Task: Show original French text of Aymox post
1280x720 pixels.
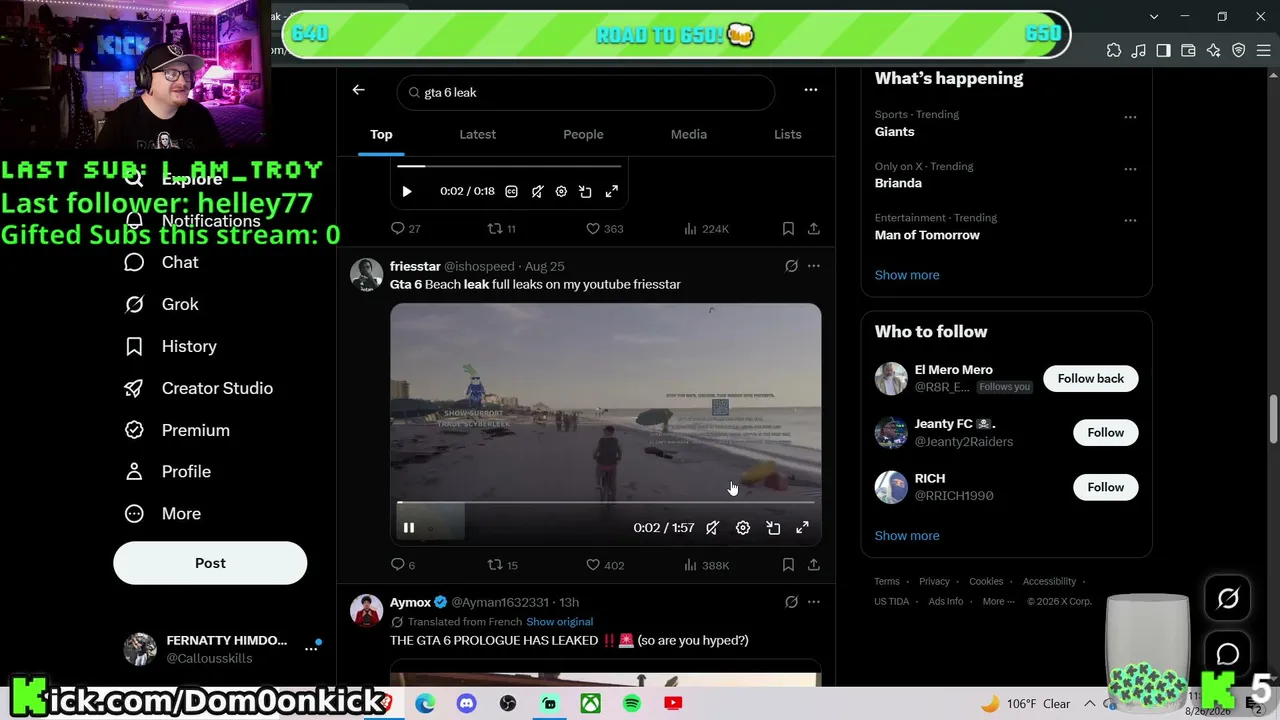Action: coord(560,622)
